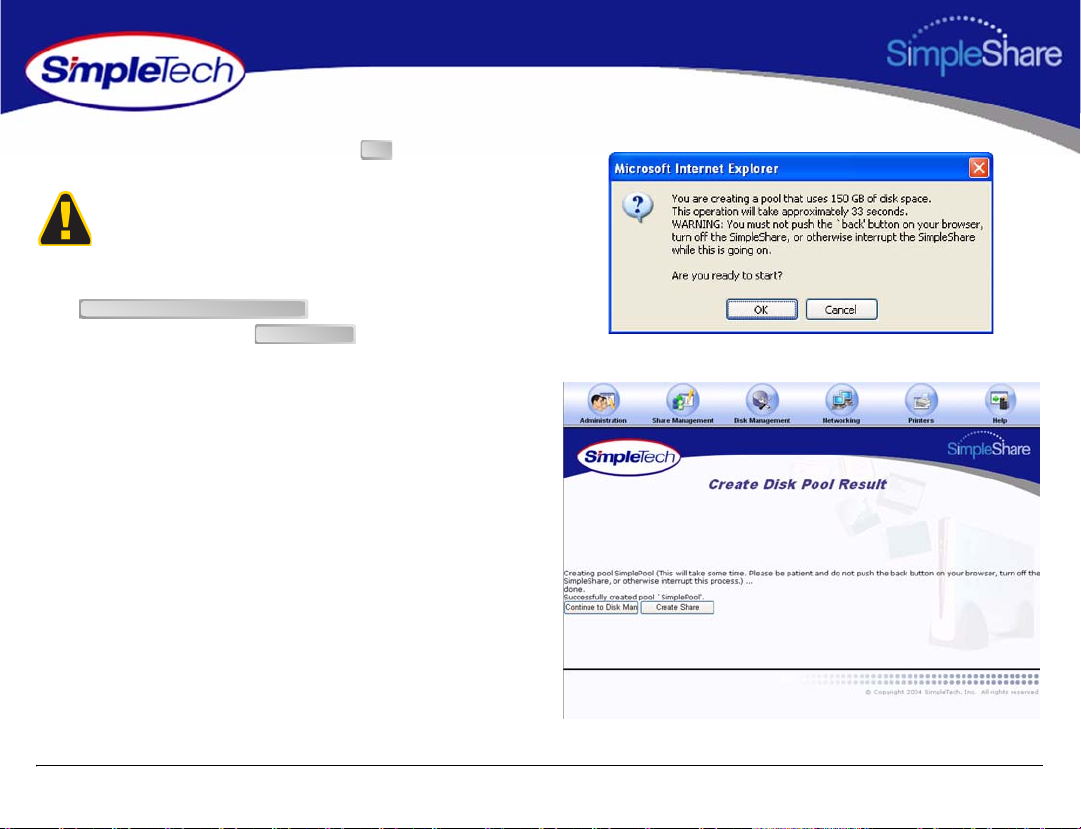Click the Create Disk Pool Result heading
Image resolution: width=1081 pixels, height=829 pixels.
pyautogui.click(x=797, y=484)
